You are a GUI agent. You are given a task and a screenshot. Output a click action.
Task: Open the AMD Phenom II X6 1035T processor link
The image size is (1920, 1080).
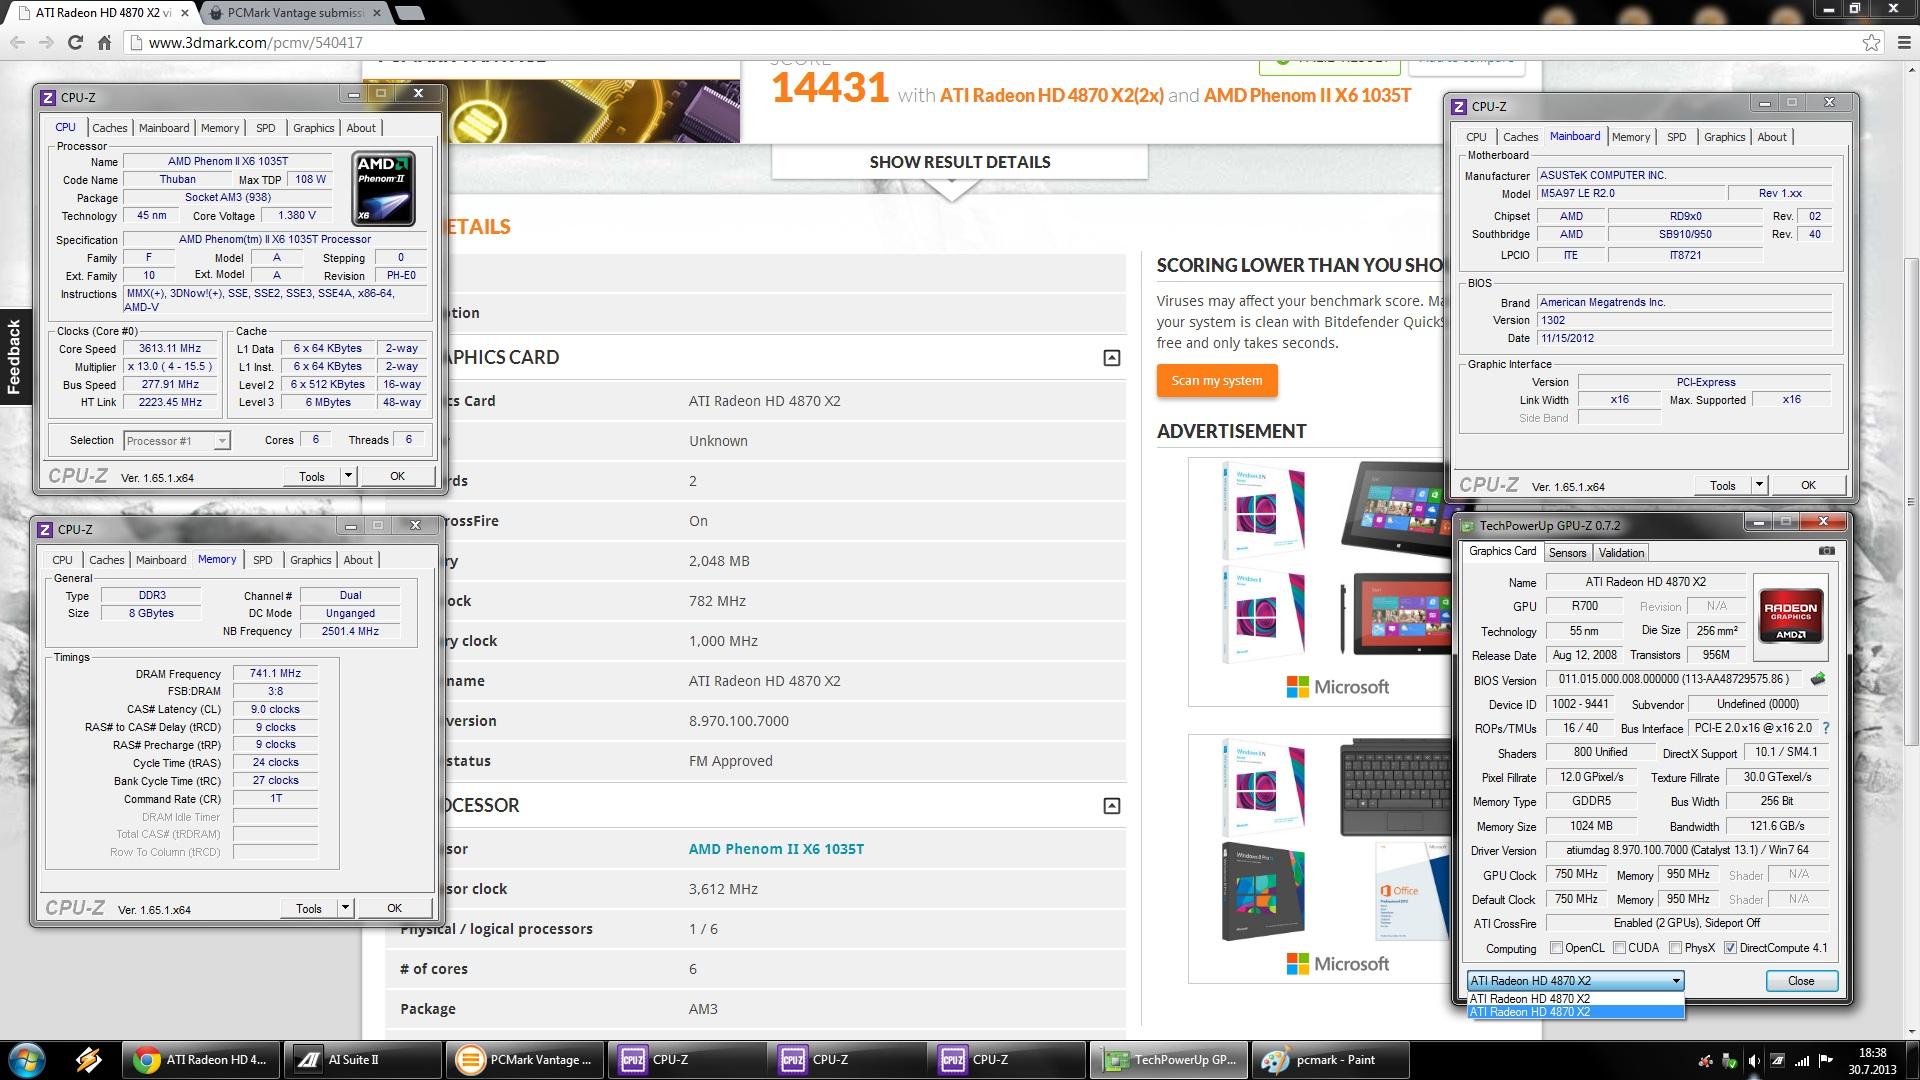pos(776,848)
